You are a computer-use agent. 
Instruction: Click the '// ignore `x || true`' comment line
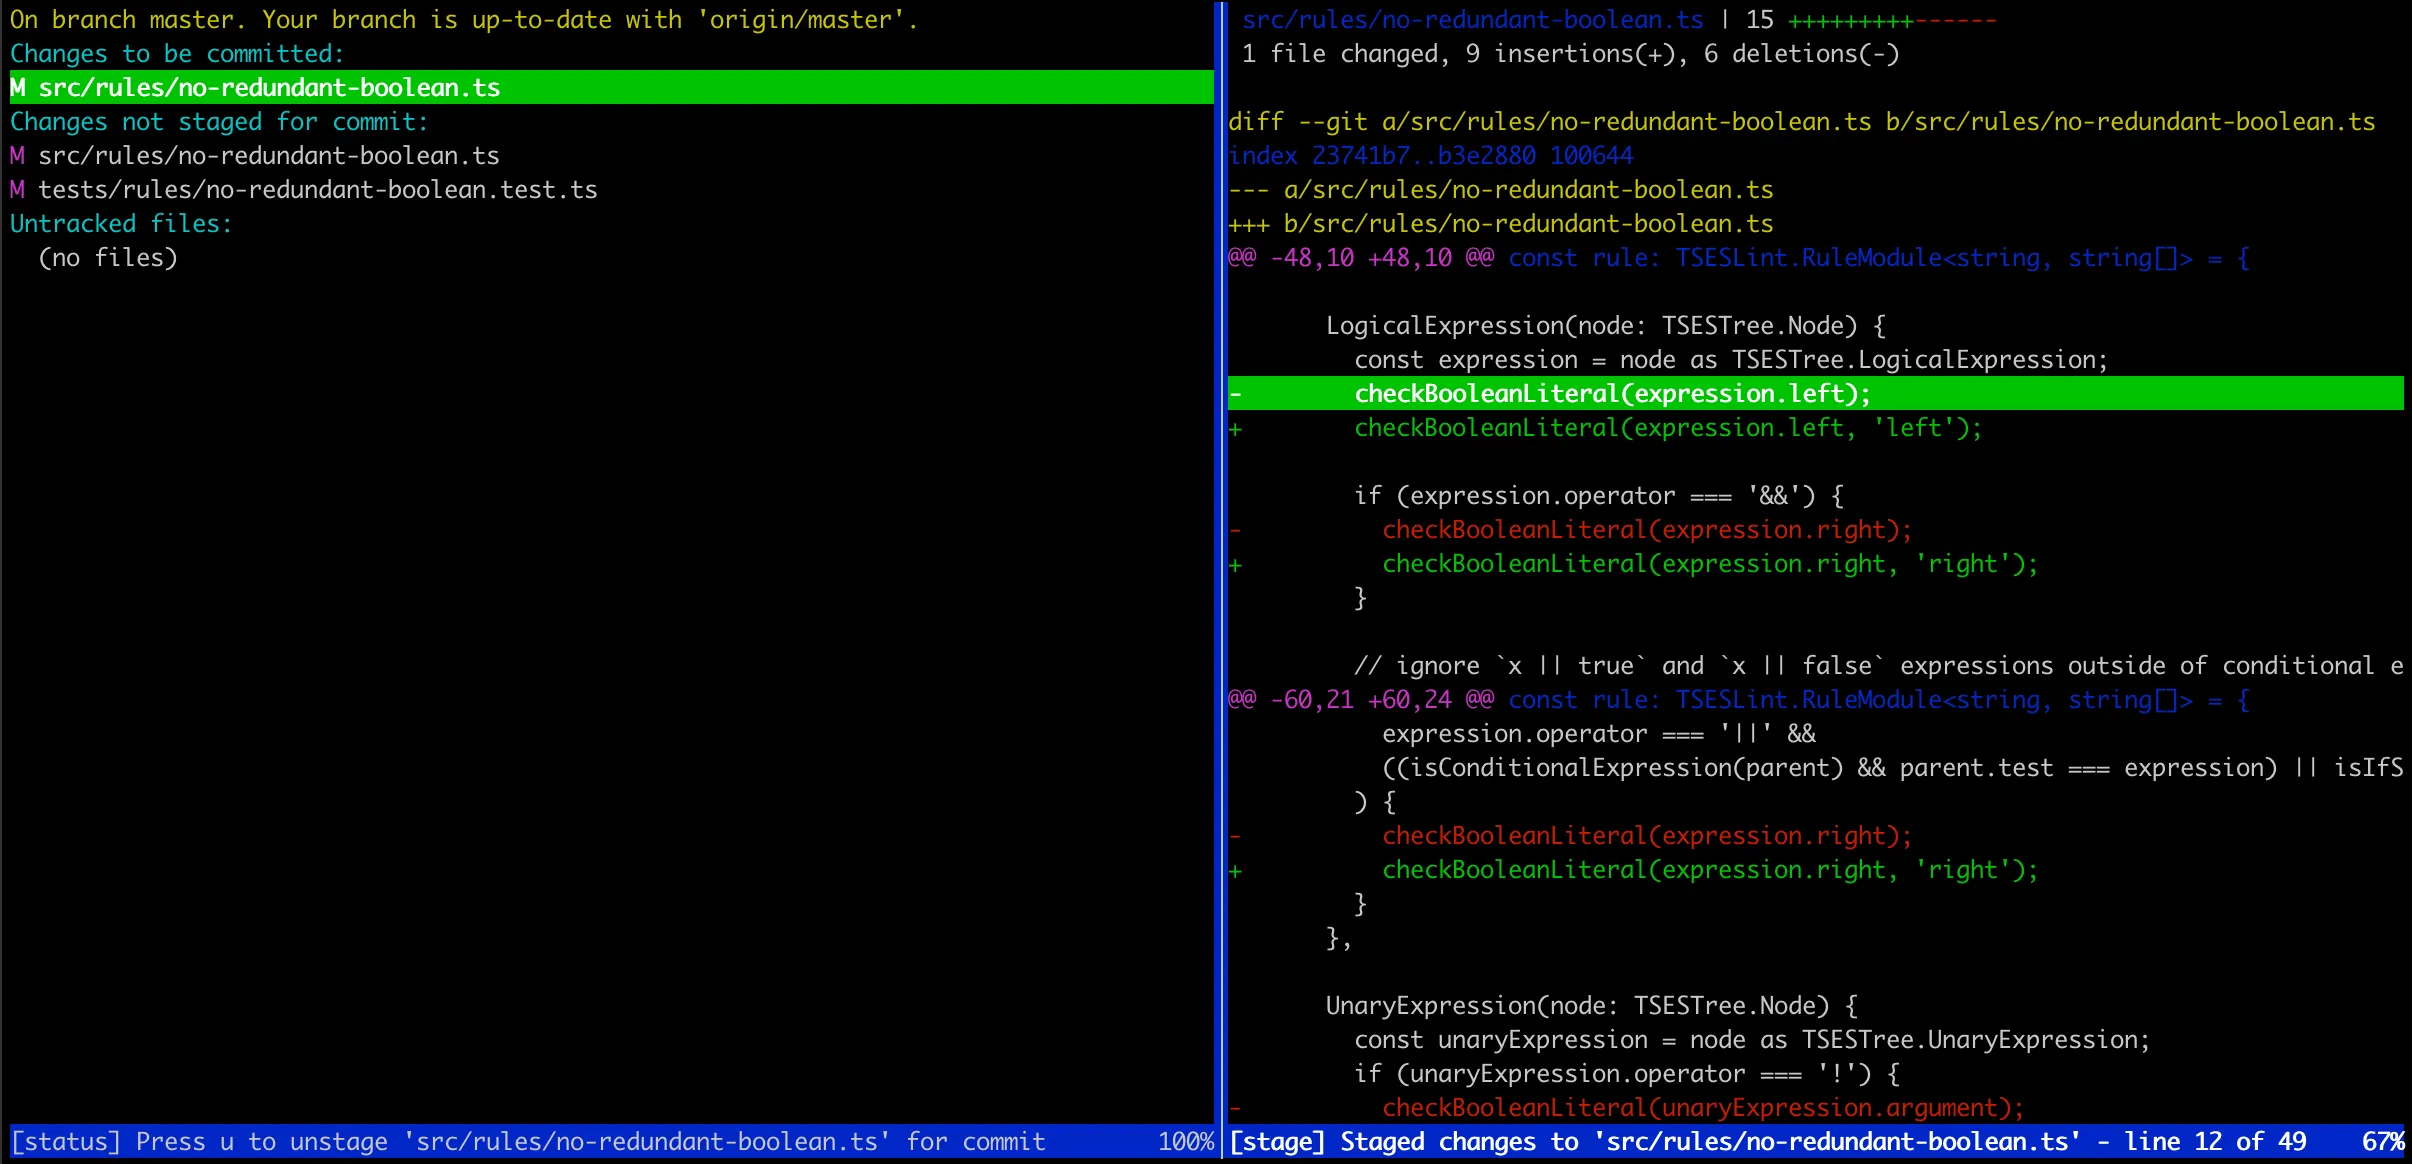pos(1878,665)
